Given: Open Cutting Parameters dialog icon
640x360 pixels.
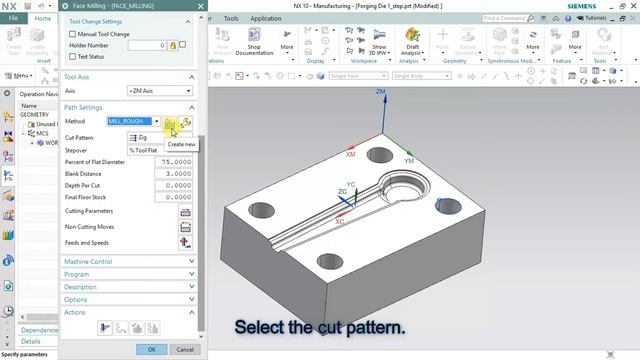Looking at the screenshot, I should pyautogui.click(x=185, y=212).
